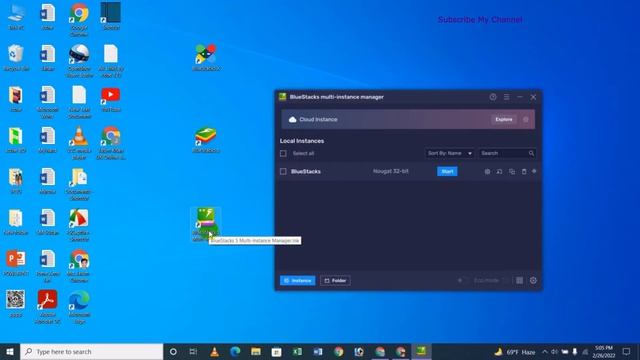Start the BlueStacks Nougat 32-bit instance
640x360 pixels.
[x=447, y=171]
